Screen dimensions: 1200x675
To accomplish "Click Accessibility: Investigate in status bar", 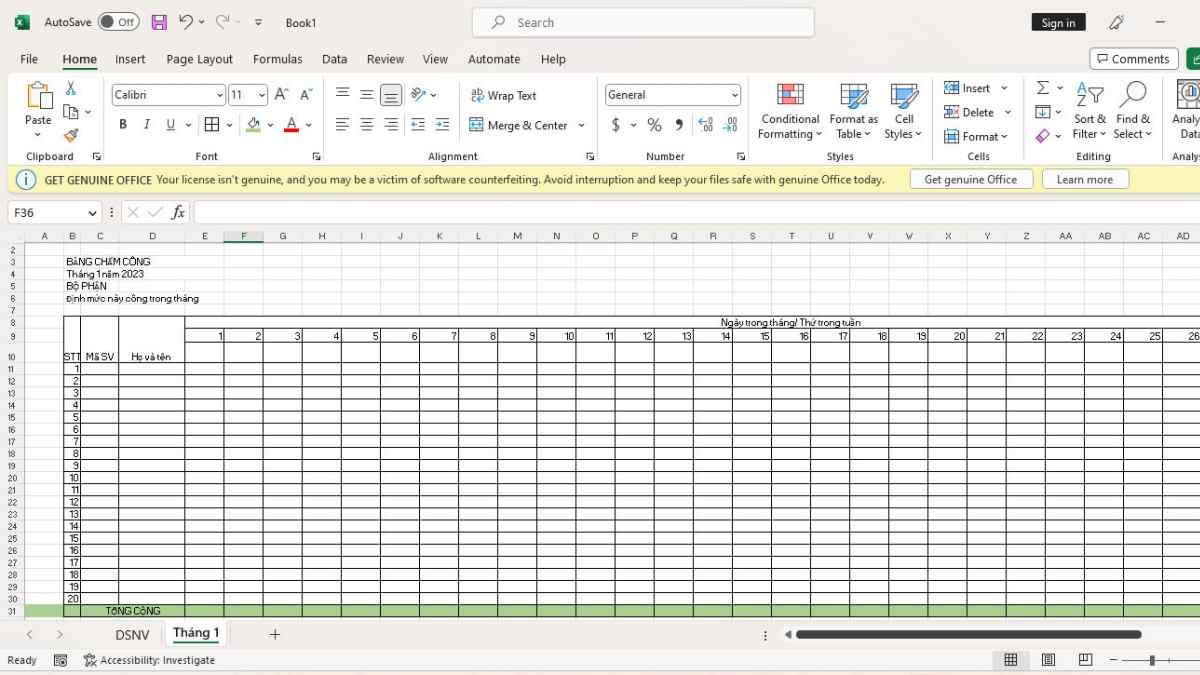I will click(150, 660).
